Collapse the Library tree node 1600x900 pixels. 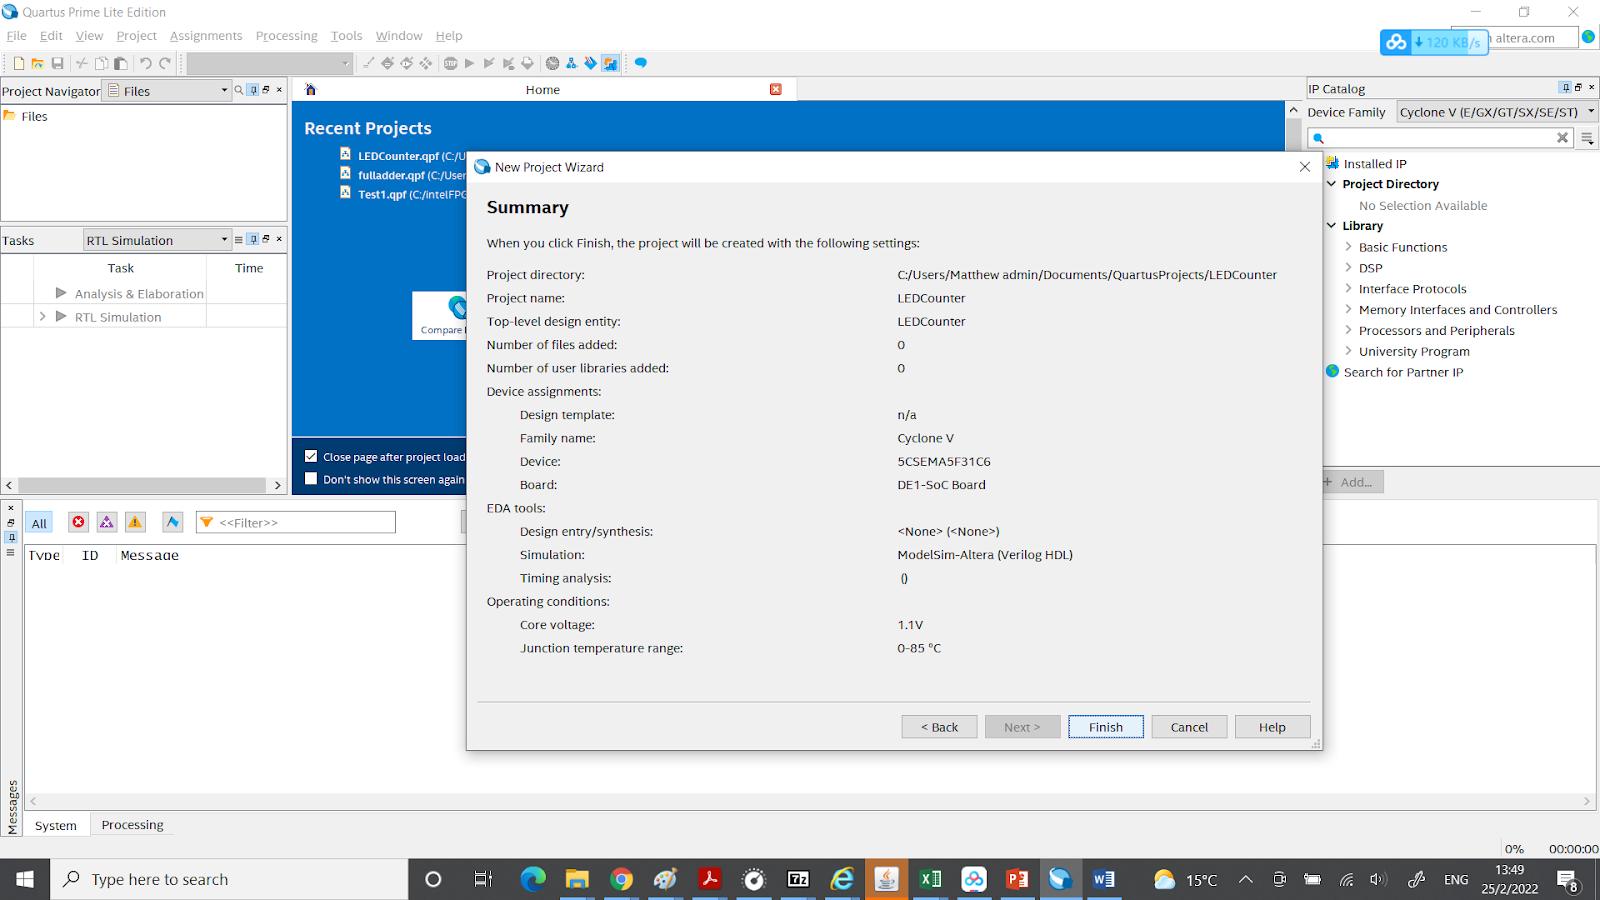pos(1332,226)
